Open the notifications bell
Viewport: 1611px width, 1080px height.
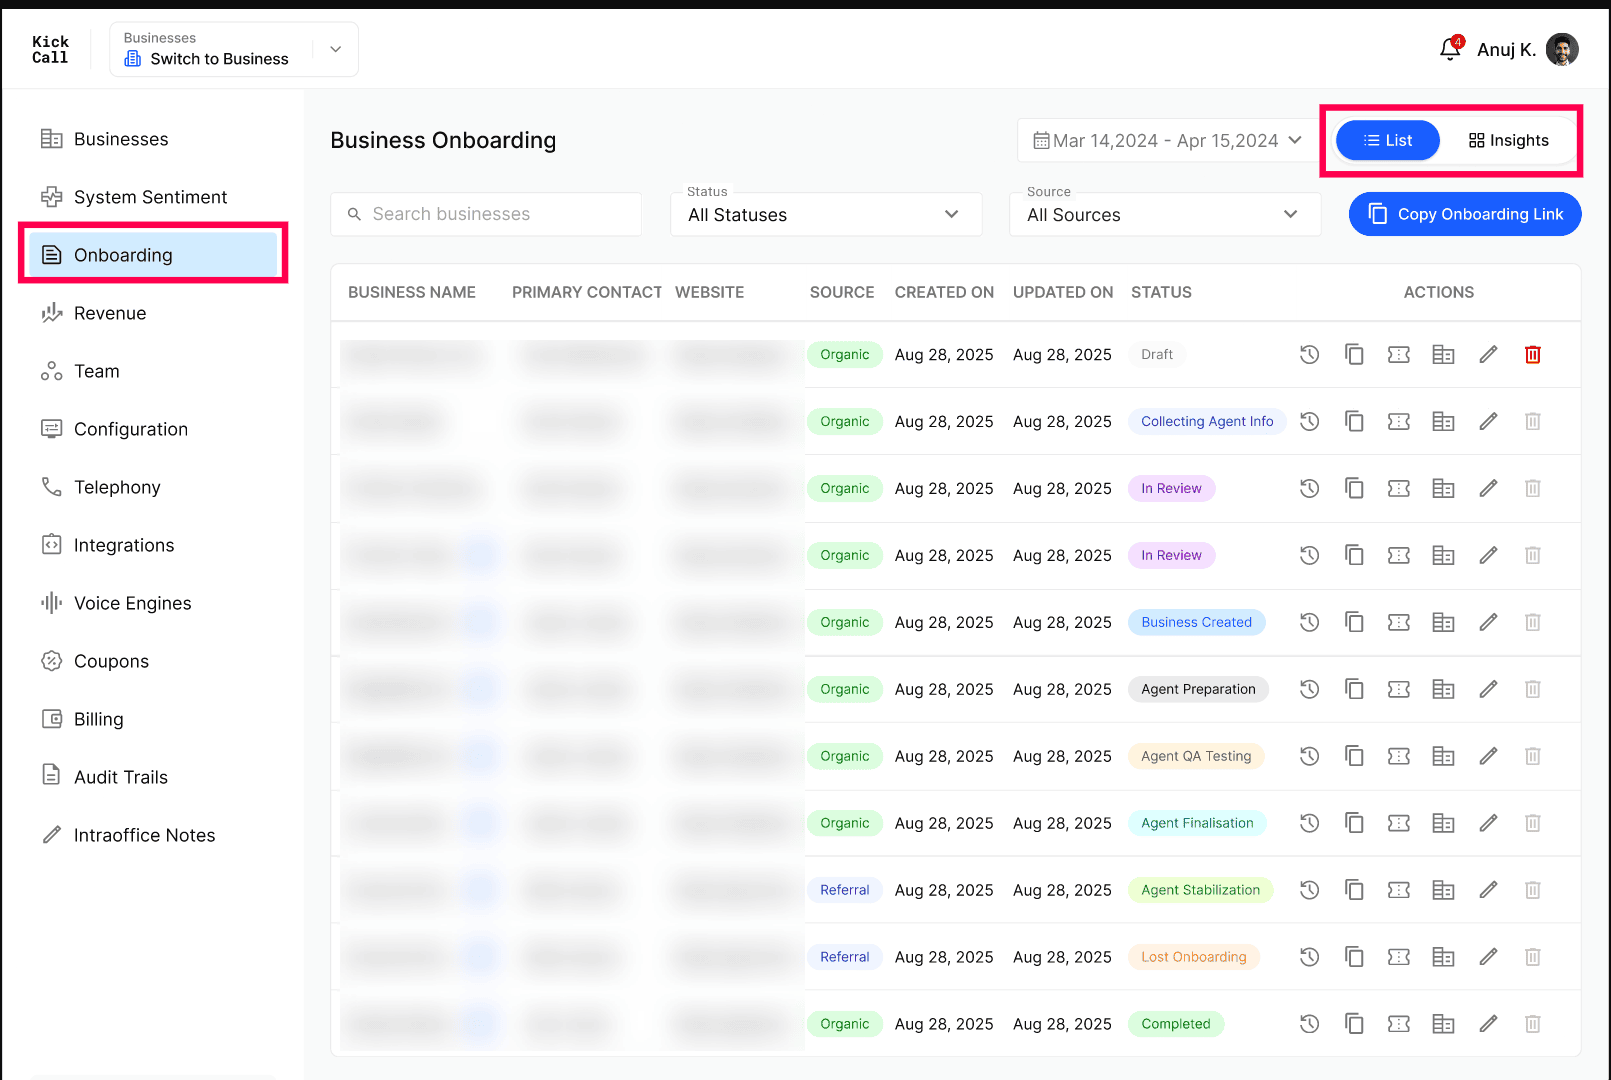point(1450,49)
